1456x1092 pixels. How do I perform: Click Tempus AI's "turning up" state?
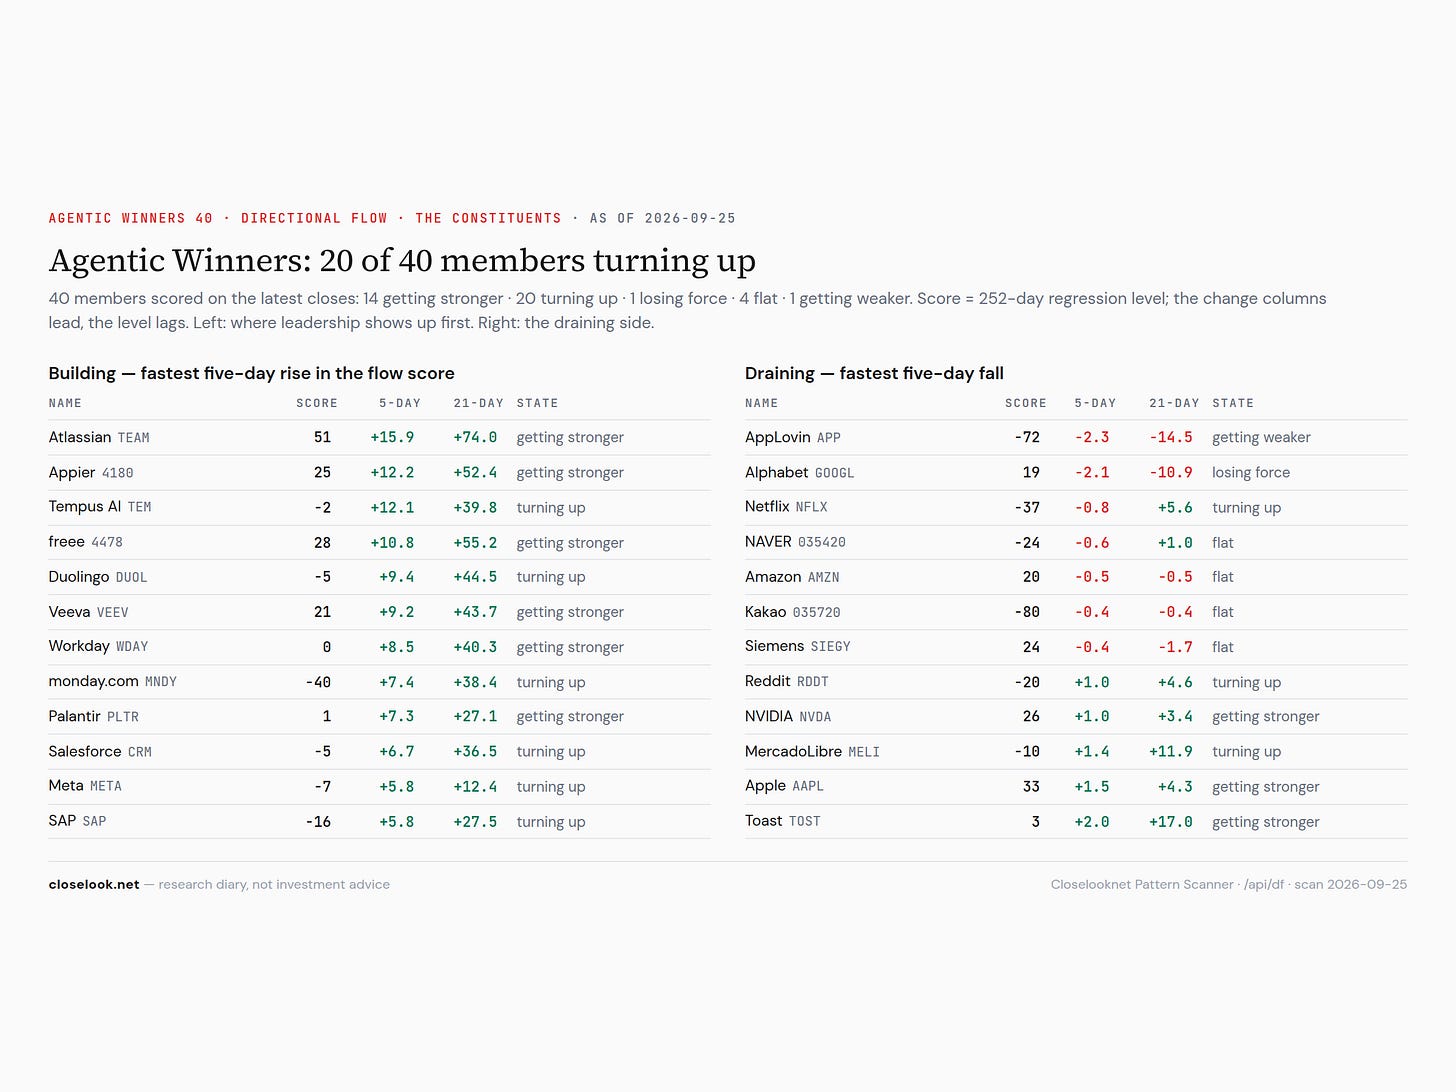551,507
